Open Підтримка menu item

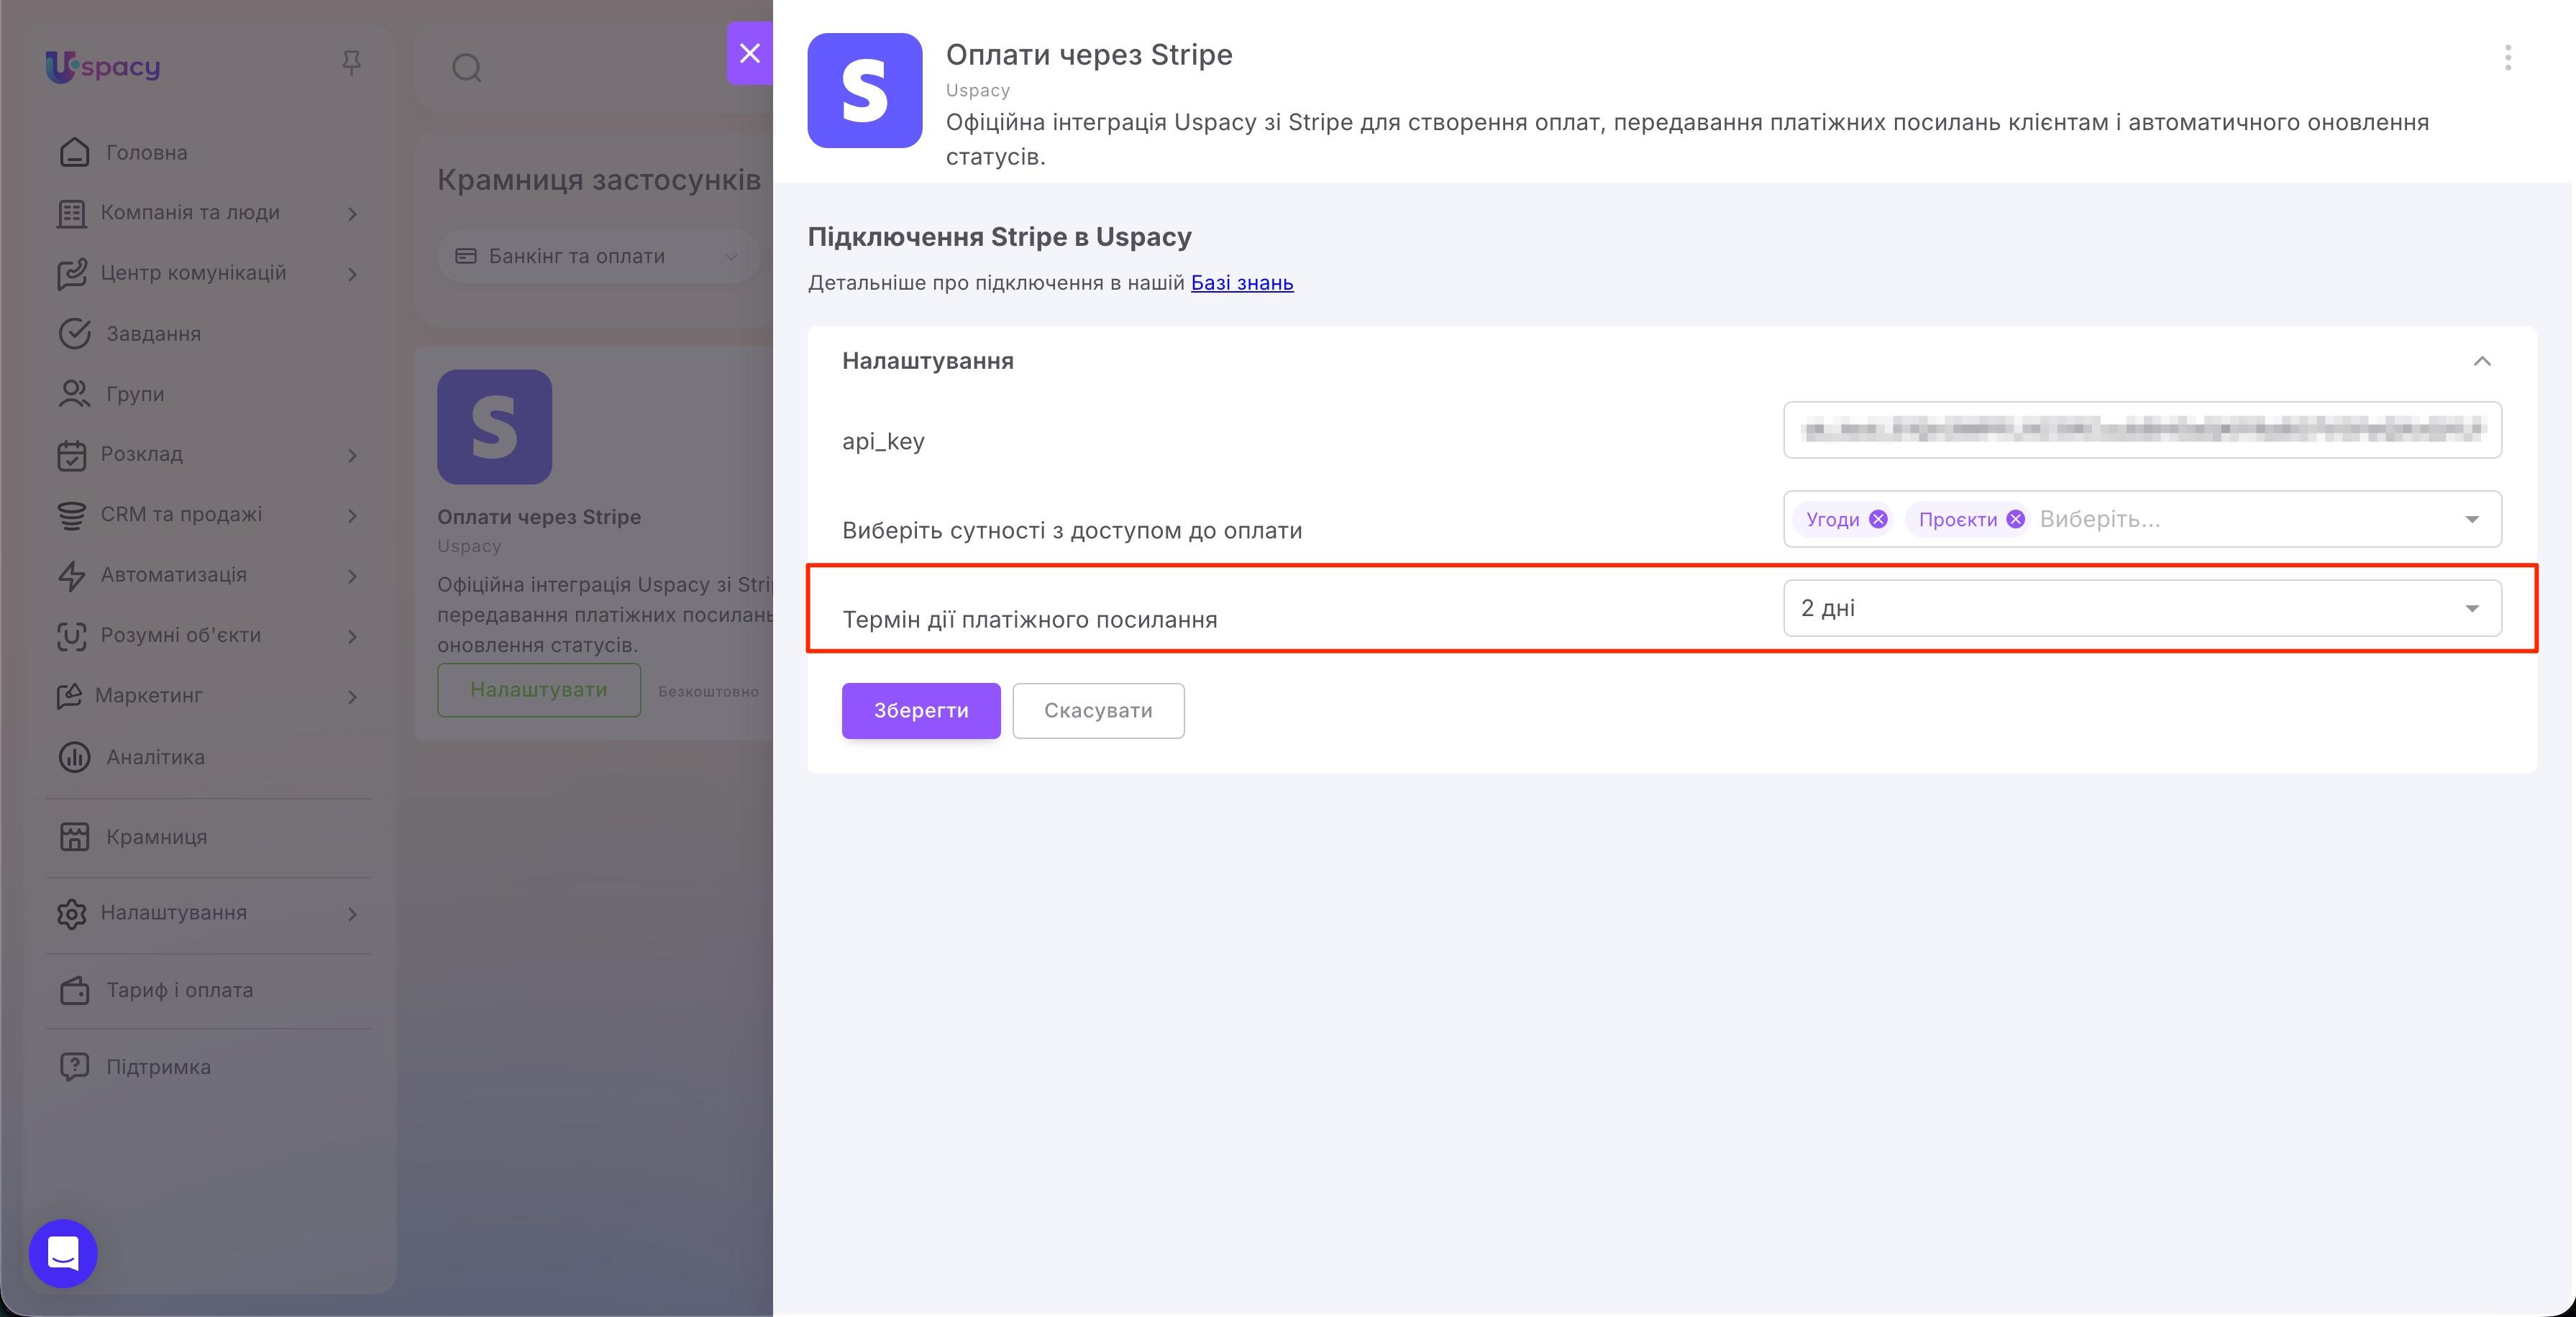click(159, 1067)
